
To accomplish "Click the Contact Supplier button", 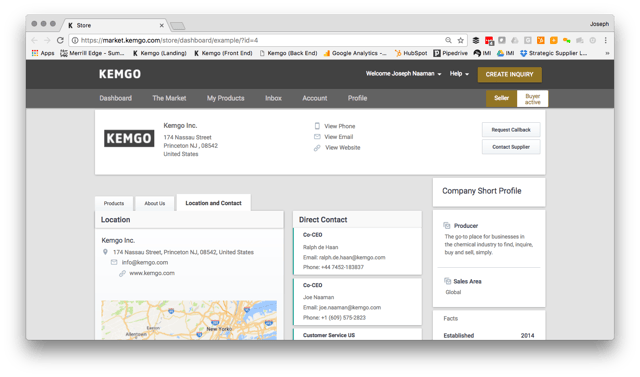I will pos(511,147).
